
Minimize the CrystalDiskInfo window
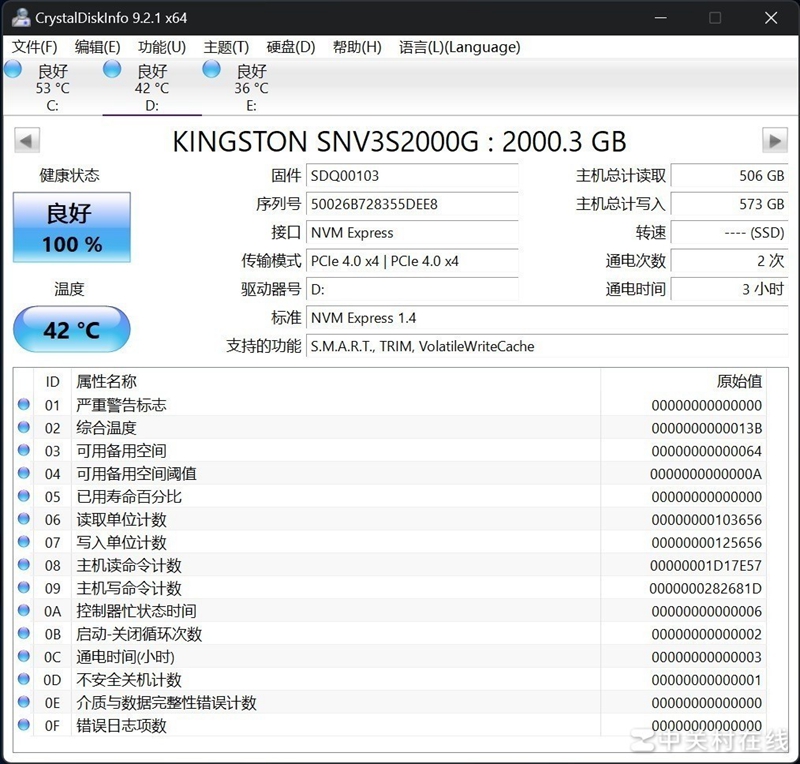(661, 18)
